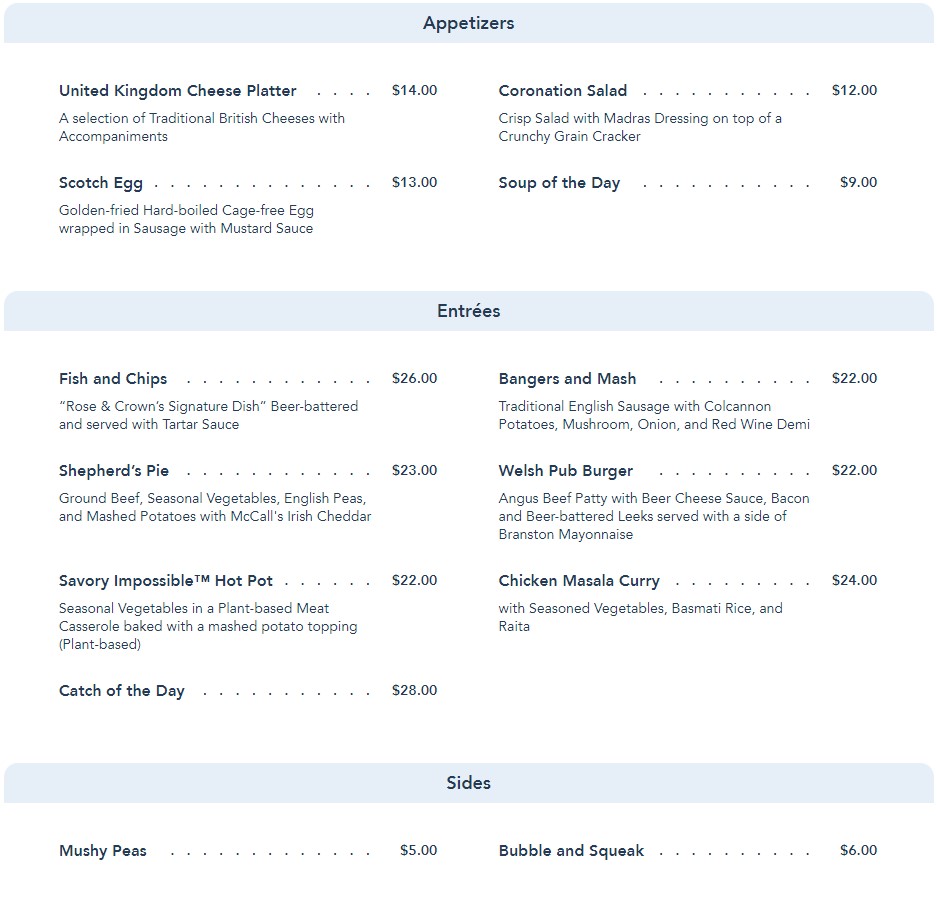Click the Sides section header

[468, 783]
